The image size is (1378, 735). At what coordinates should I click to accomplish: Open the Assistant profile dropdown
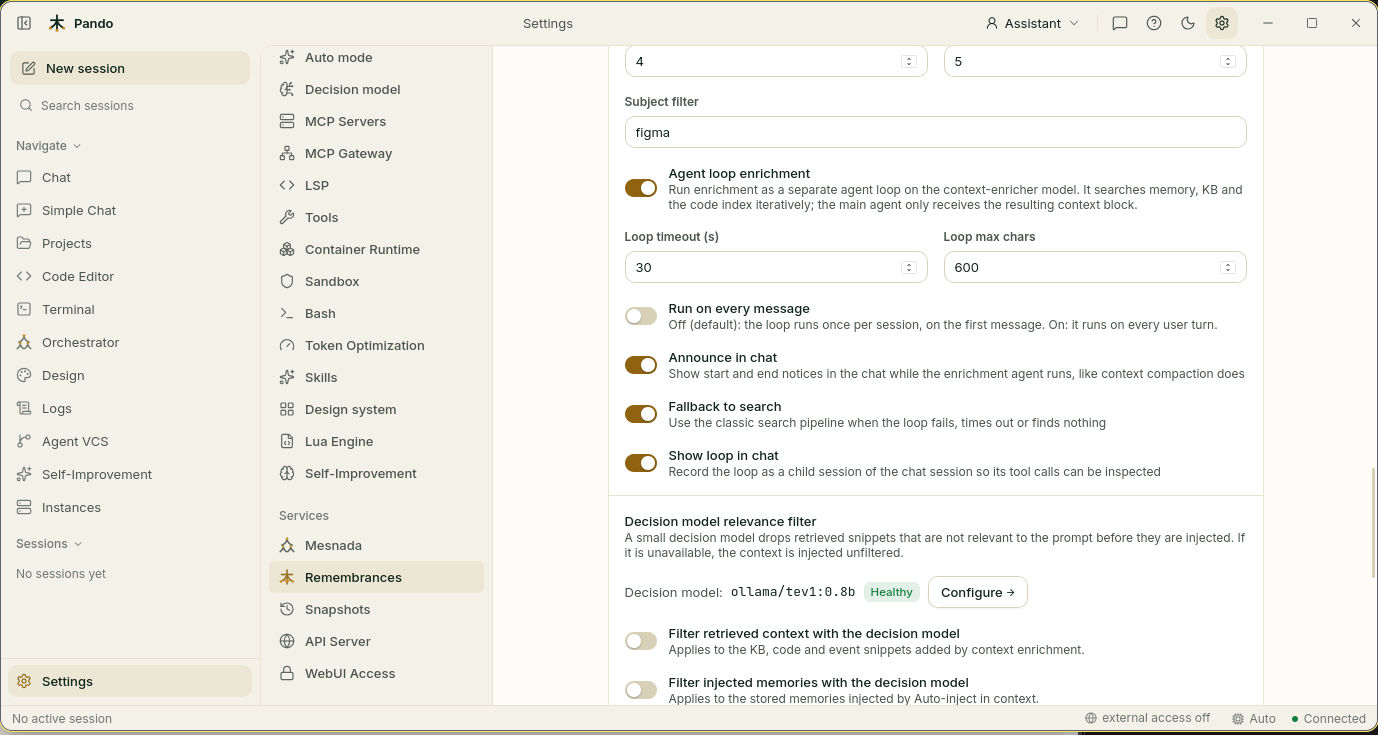(x=1032, y=23)
